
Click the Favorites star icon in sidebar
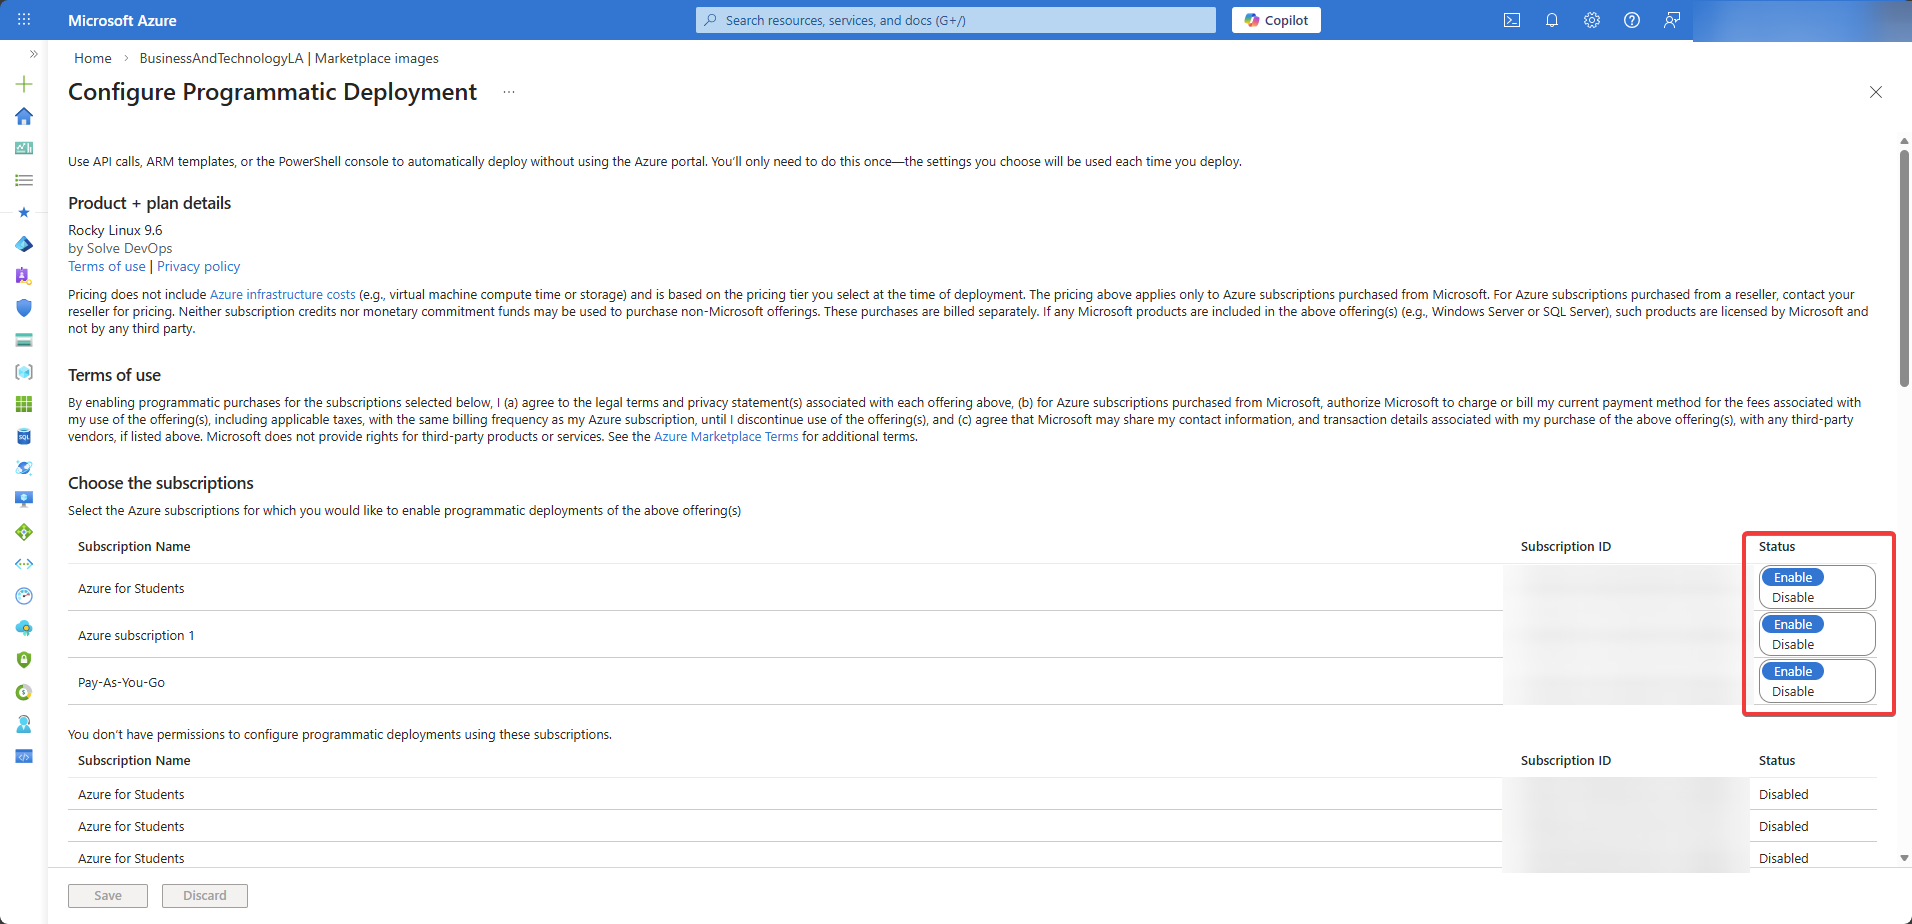24,212
